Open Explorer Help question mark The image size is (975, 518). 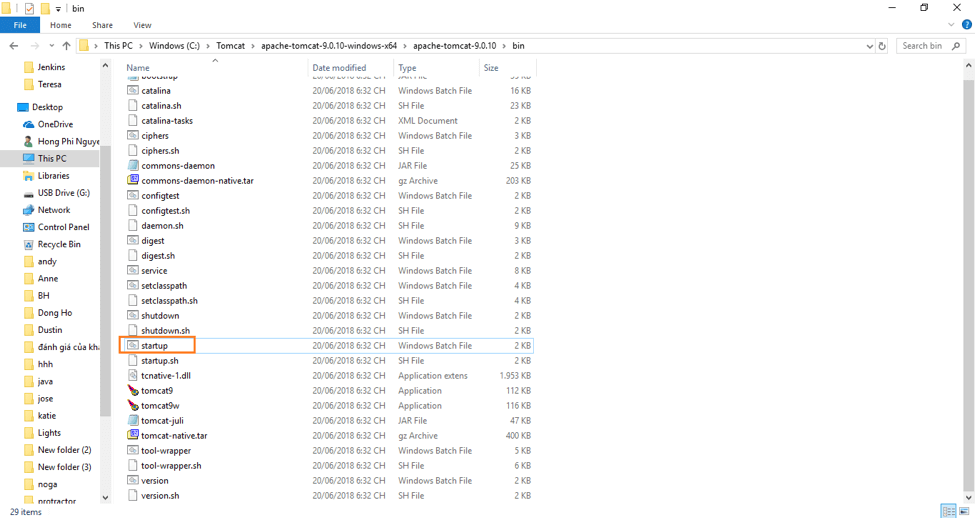point(967,25)
